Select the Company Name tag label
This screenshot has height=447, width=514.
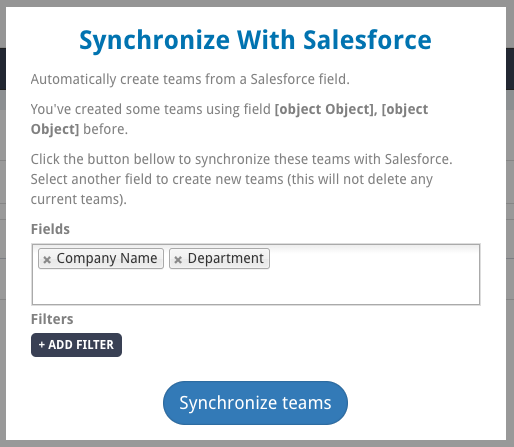pos(107,258)
